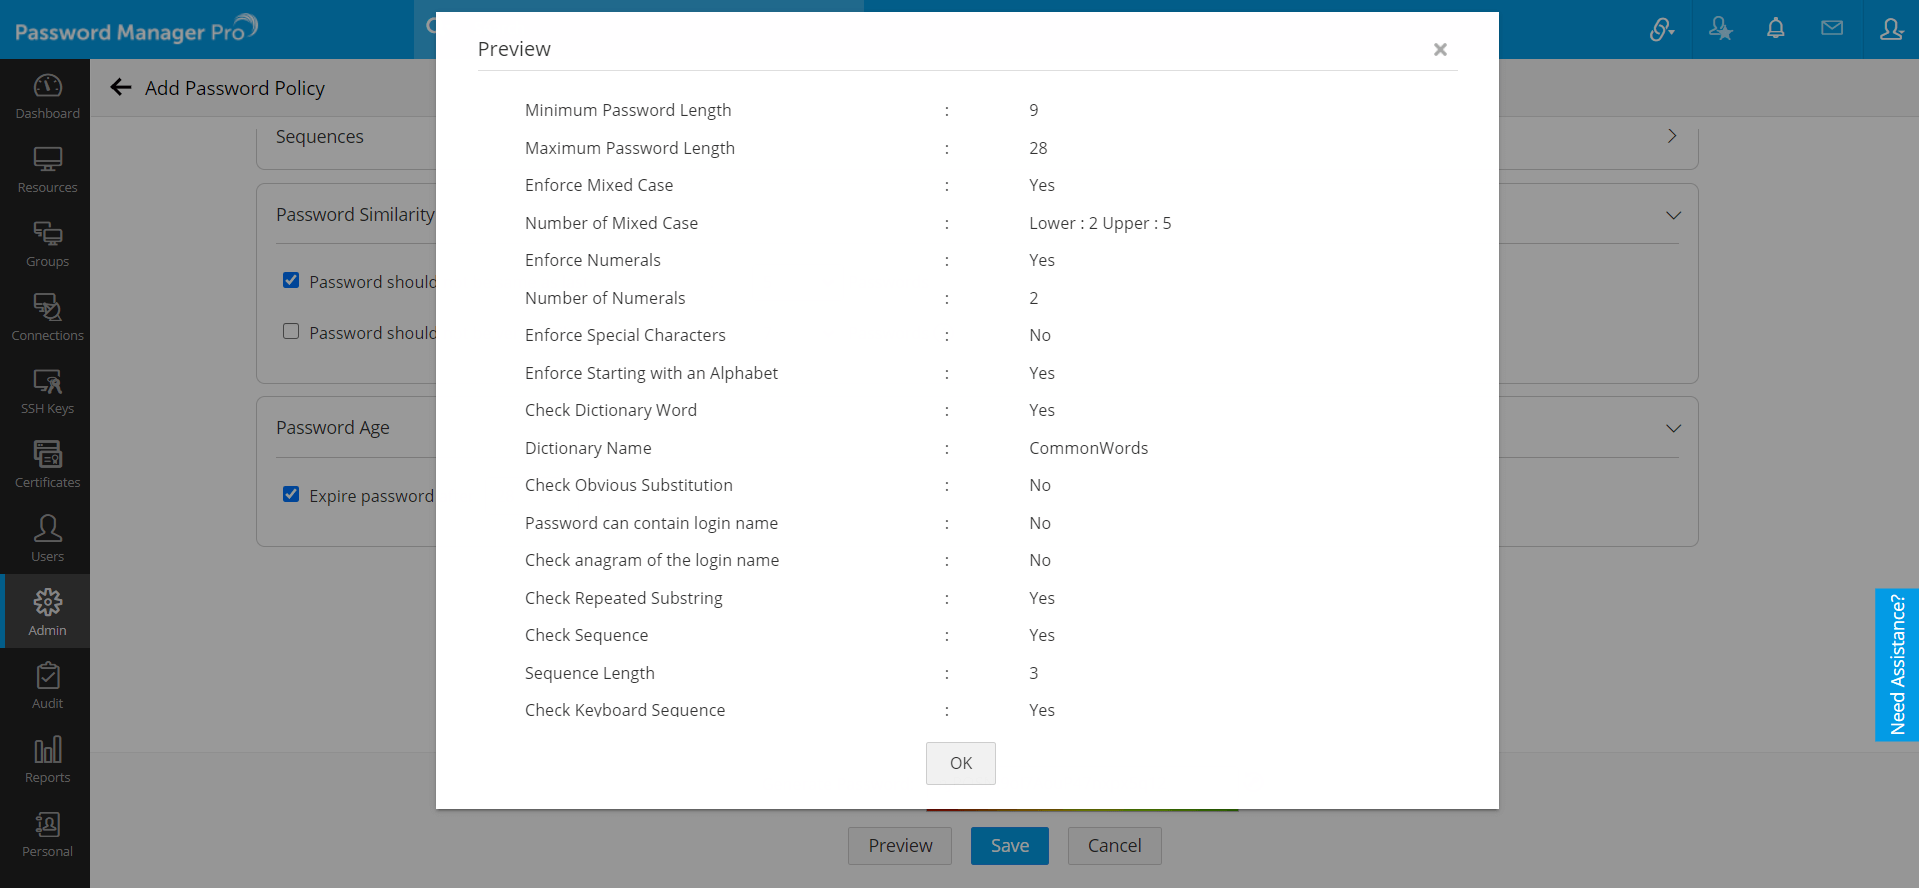Enable second unchecked Password should checkbox
Viewport: 1919px width, 888px height.
[291, 332]
